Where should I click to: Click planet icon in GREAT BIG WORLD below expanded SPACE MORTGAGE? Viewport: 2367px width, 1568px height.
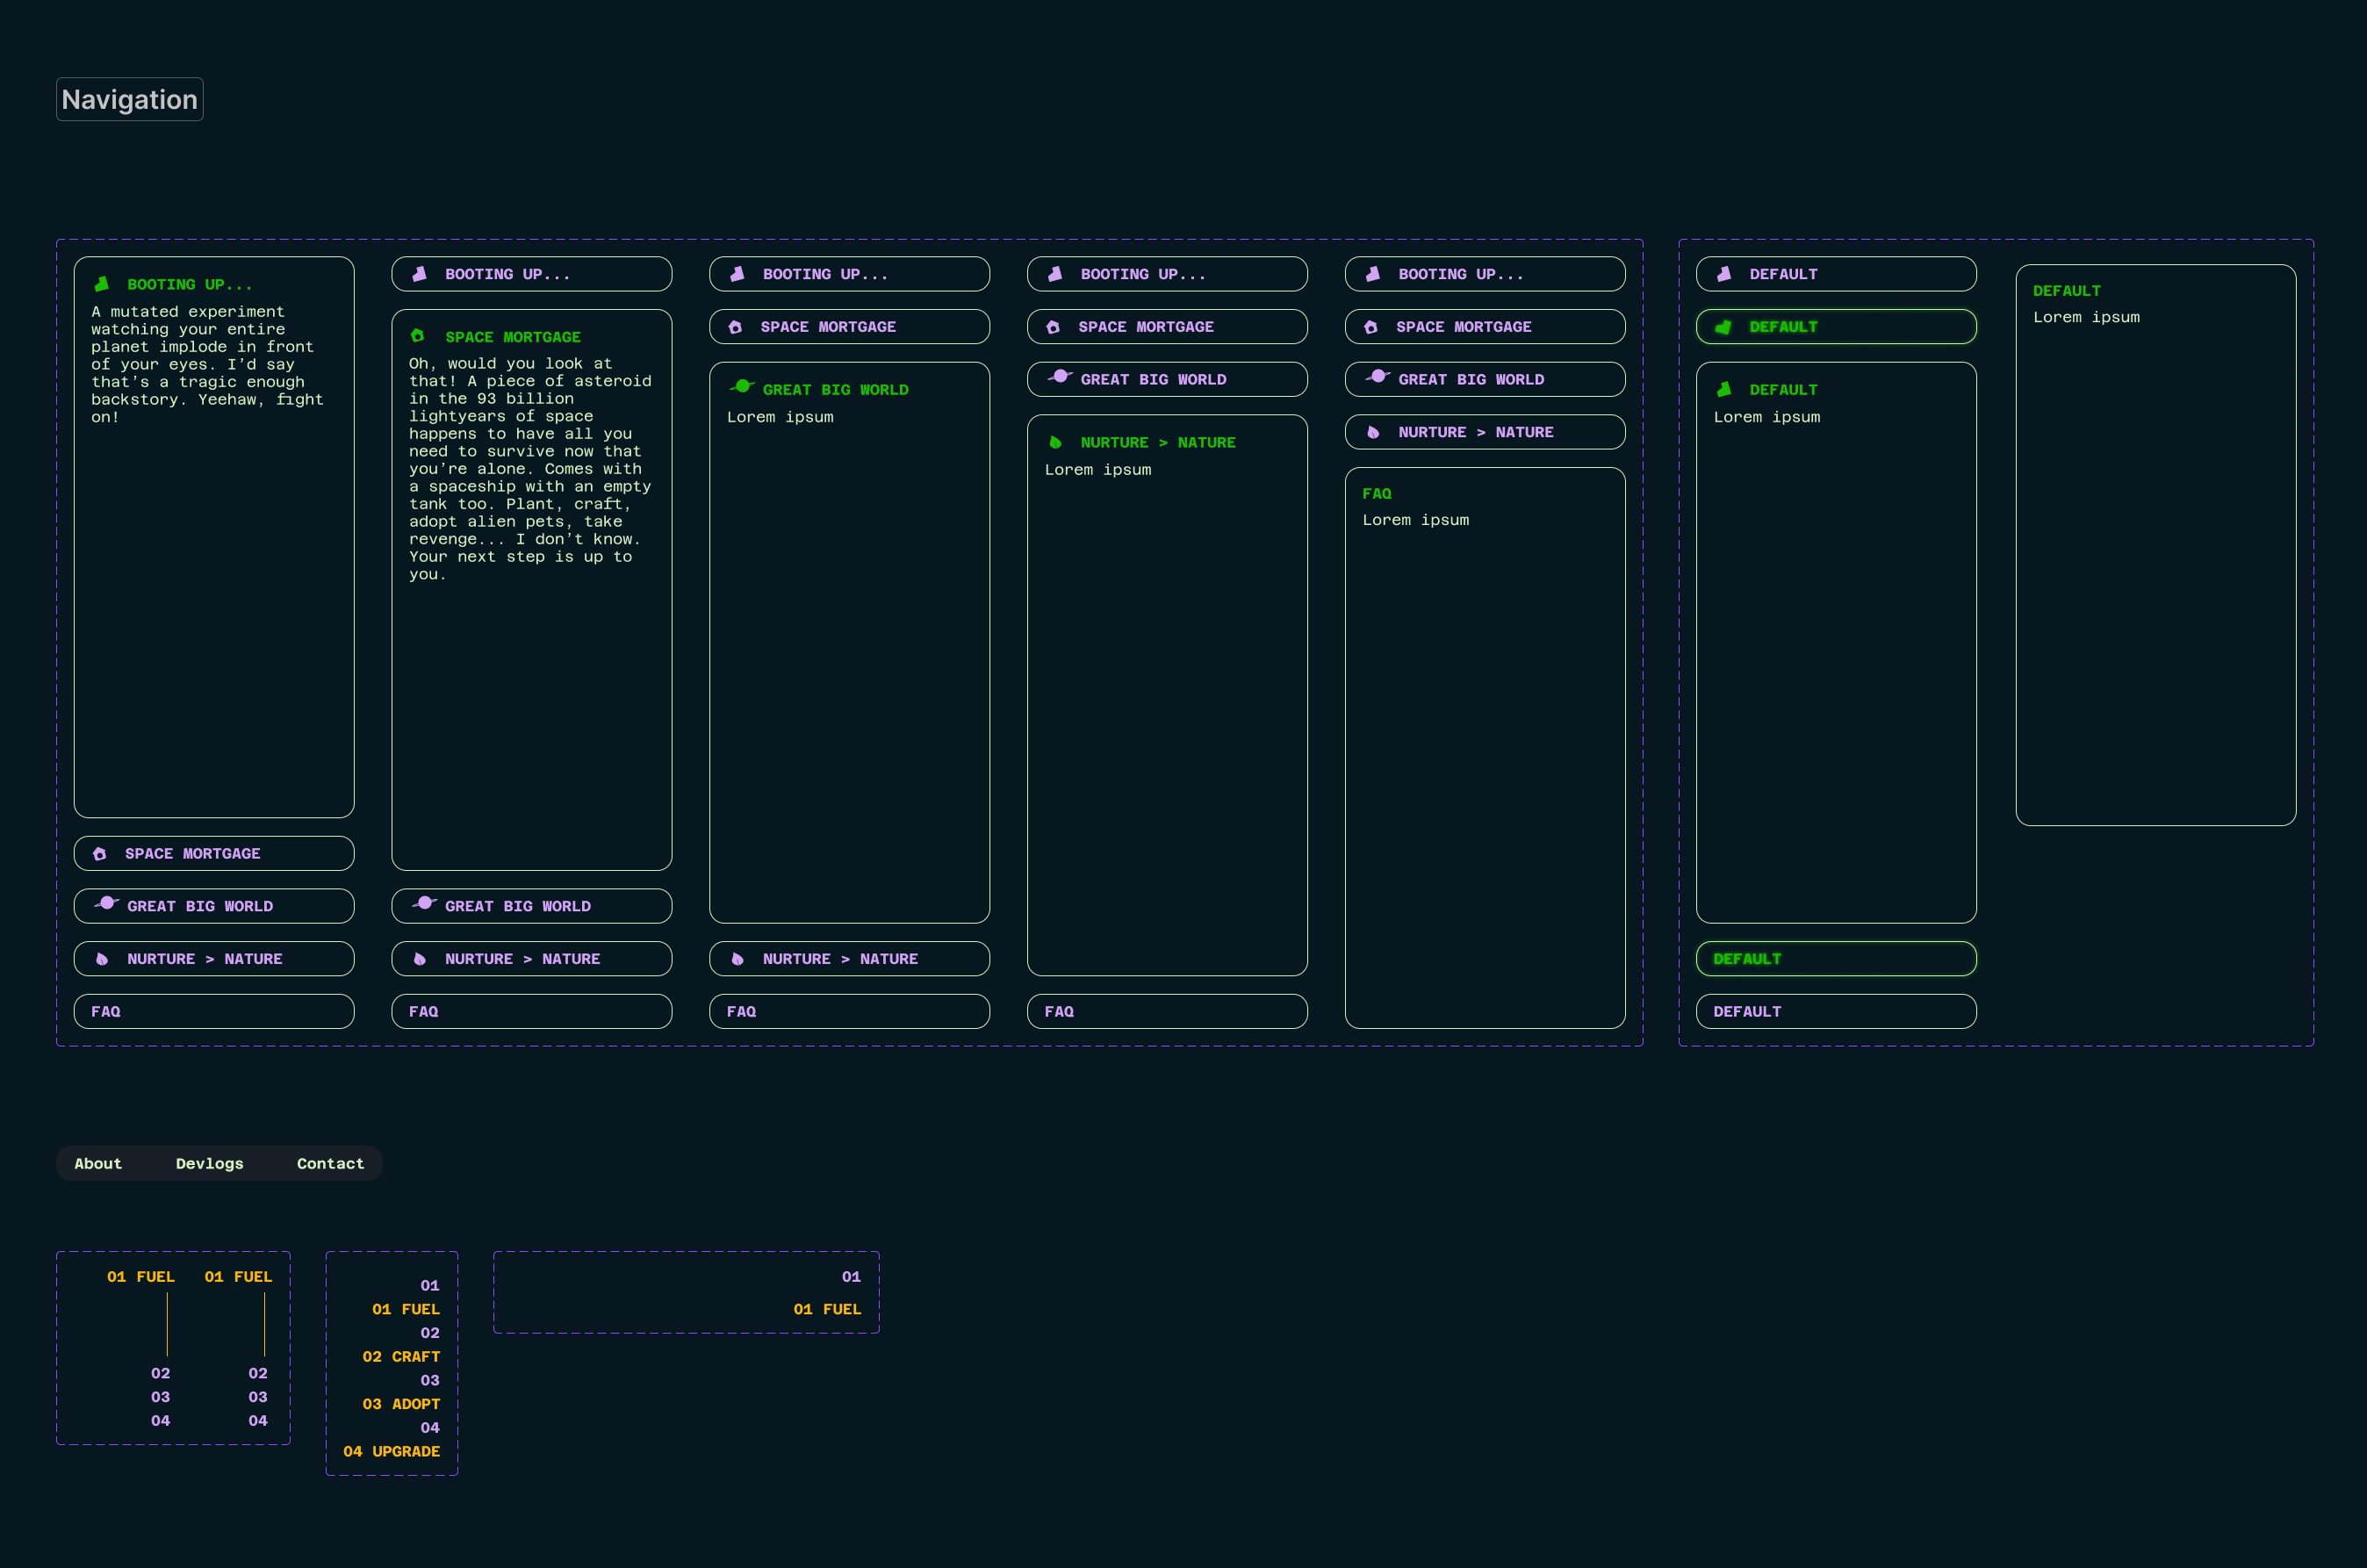pyautogui.click(x=425, y=904)
